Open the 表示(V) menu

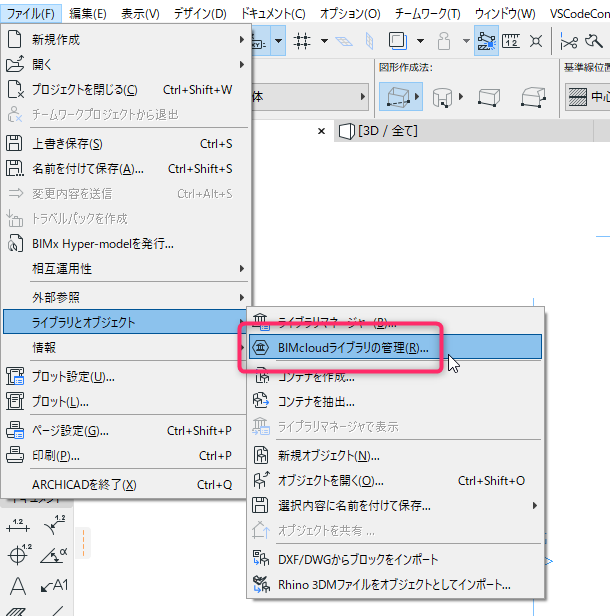140,14
